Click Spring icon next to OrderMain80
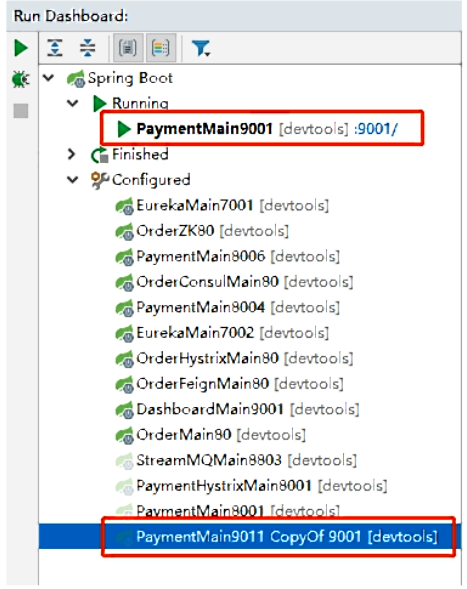This screenshot has width=467, height=589. (124, 435)
